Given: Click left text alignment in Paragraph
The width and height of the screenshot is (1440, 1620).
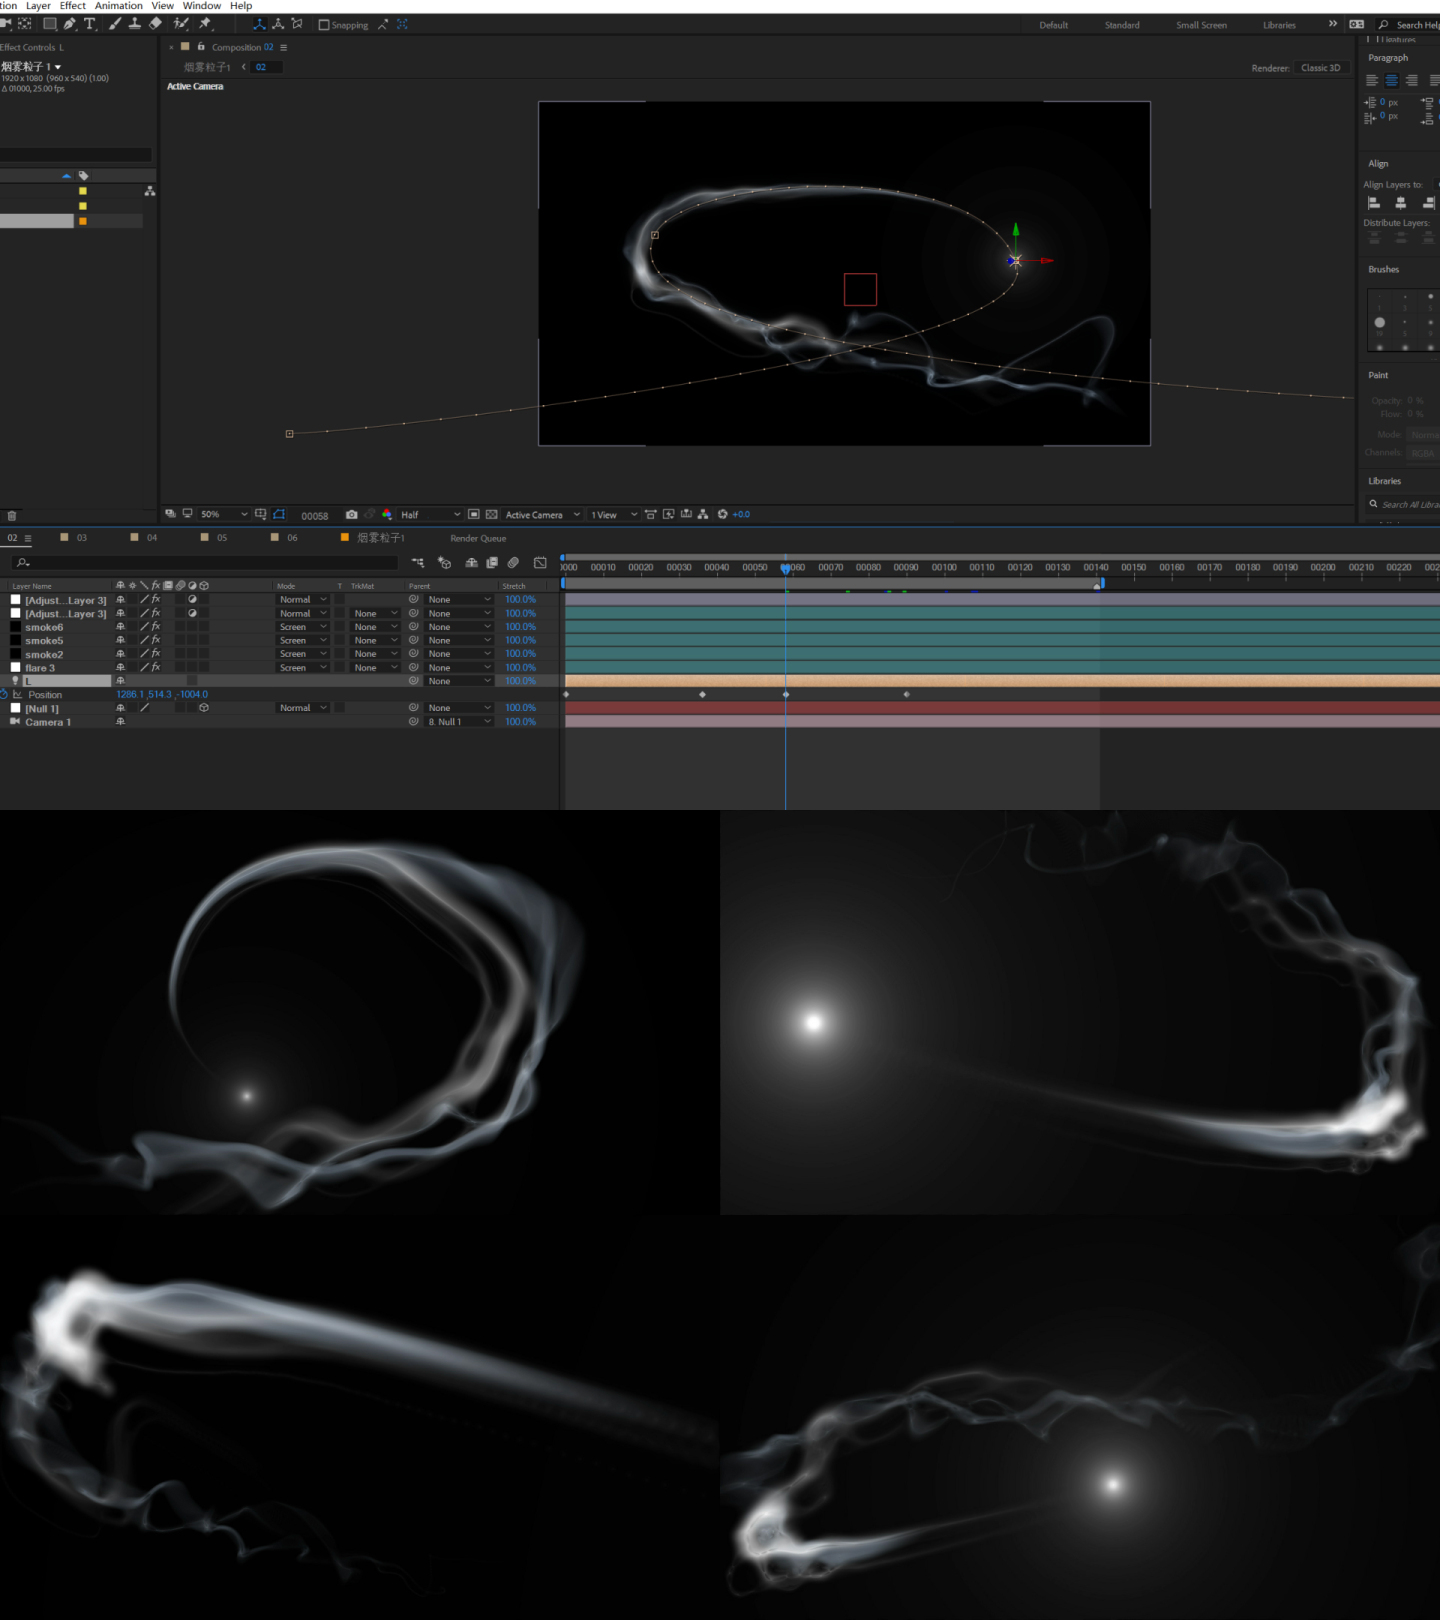Looking at the screenshot, I should point(1372,81).
